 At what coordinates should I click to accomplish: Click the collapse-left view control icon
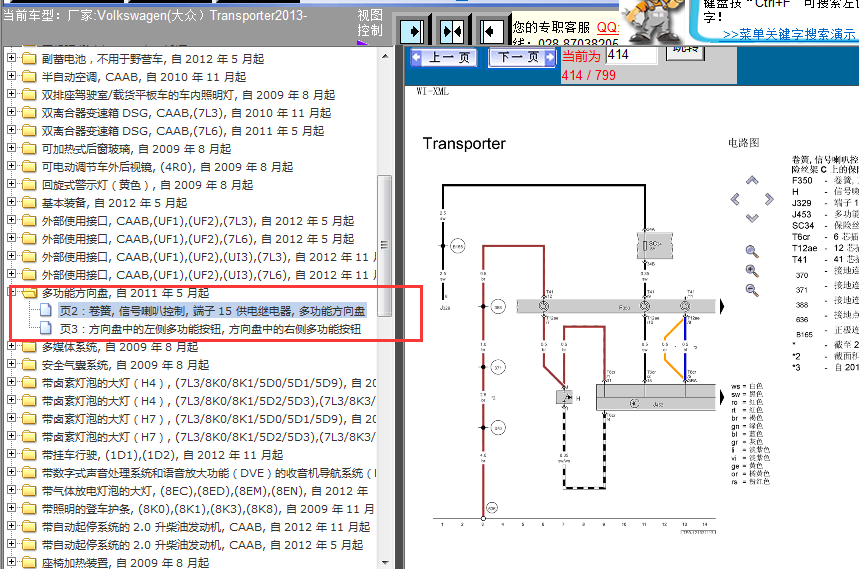point(491,31)
